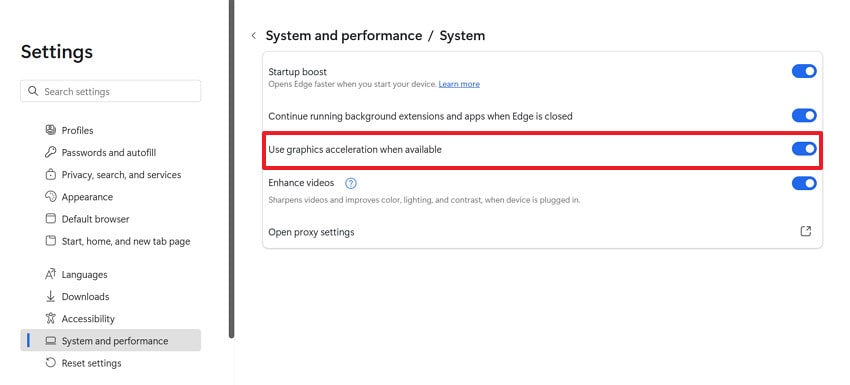Click the Accessibility person icon

coord(50,319)
